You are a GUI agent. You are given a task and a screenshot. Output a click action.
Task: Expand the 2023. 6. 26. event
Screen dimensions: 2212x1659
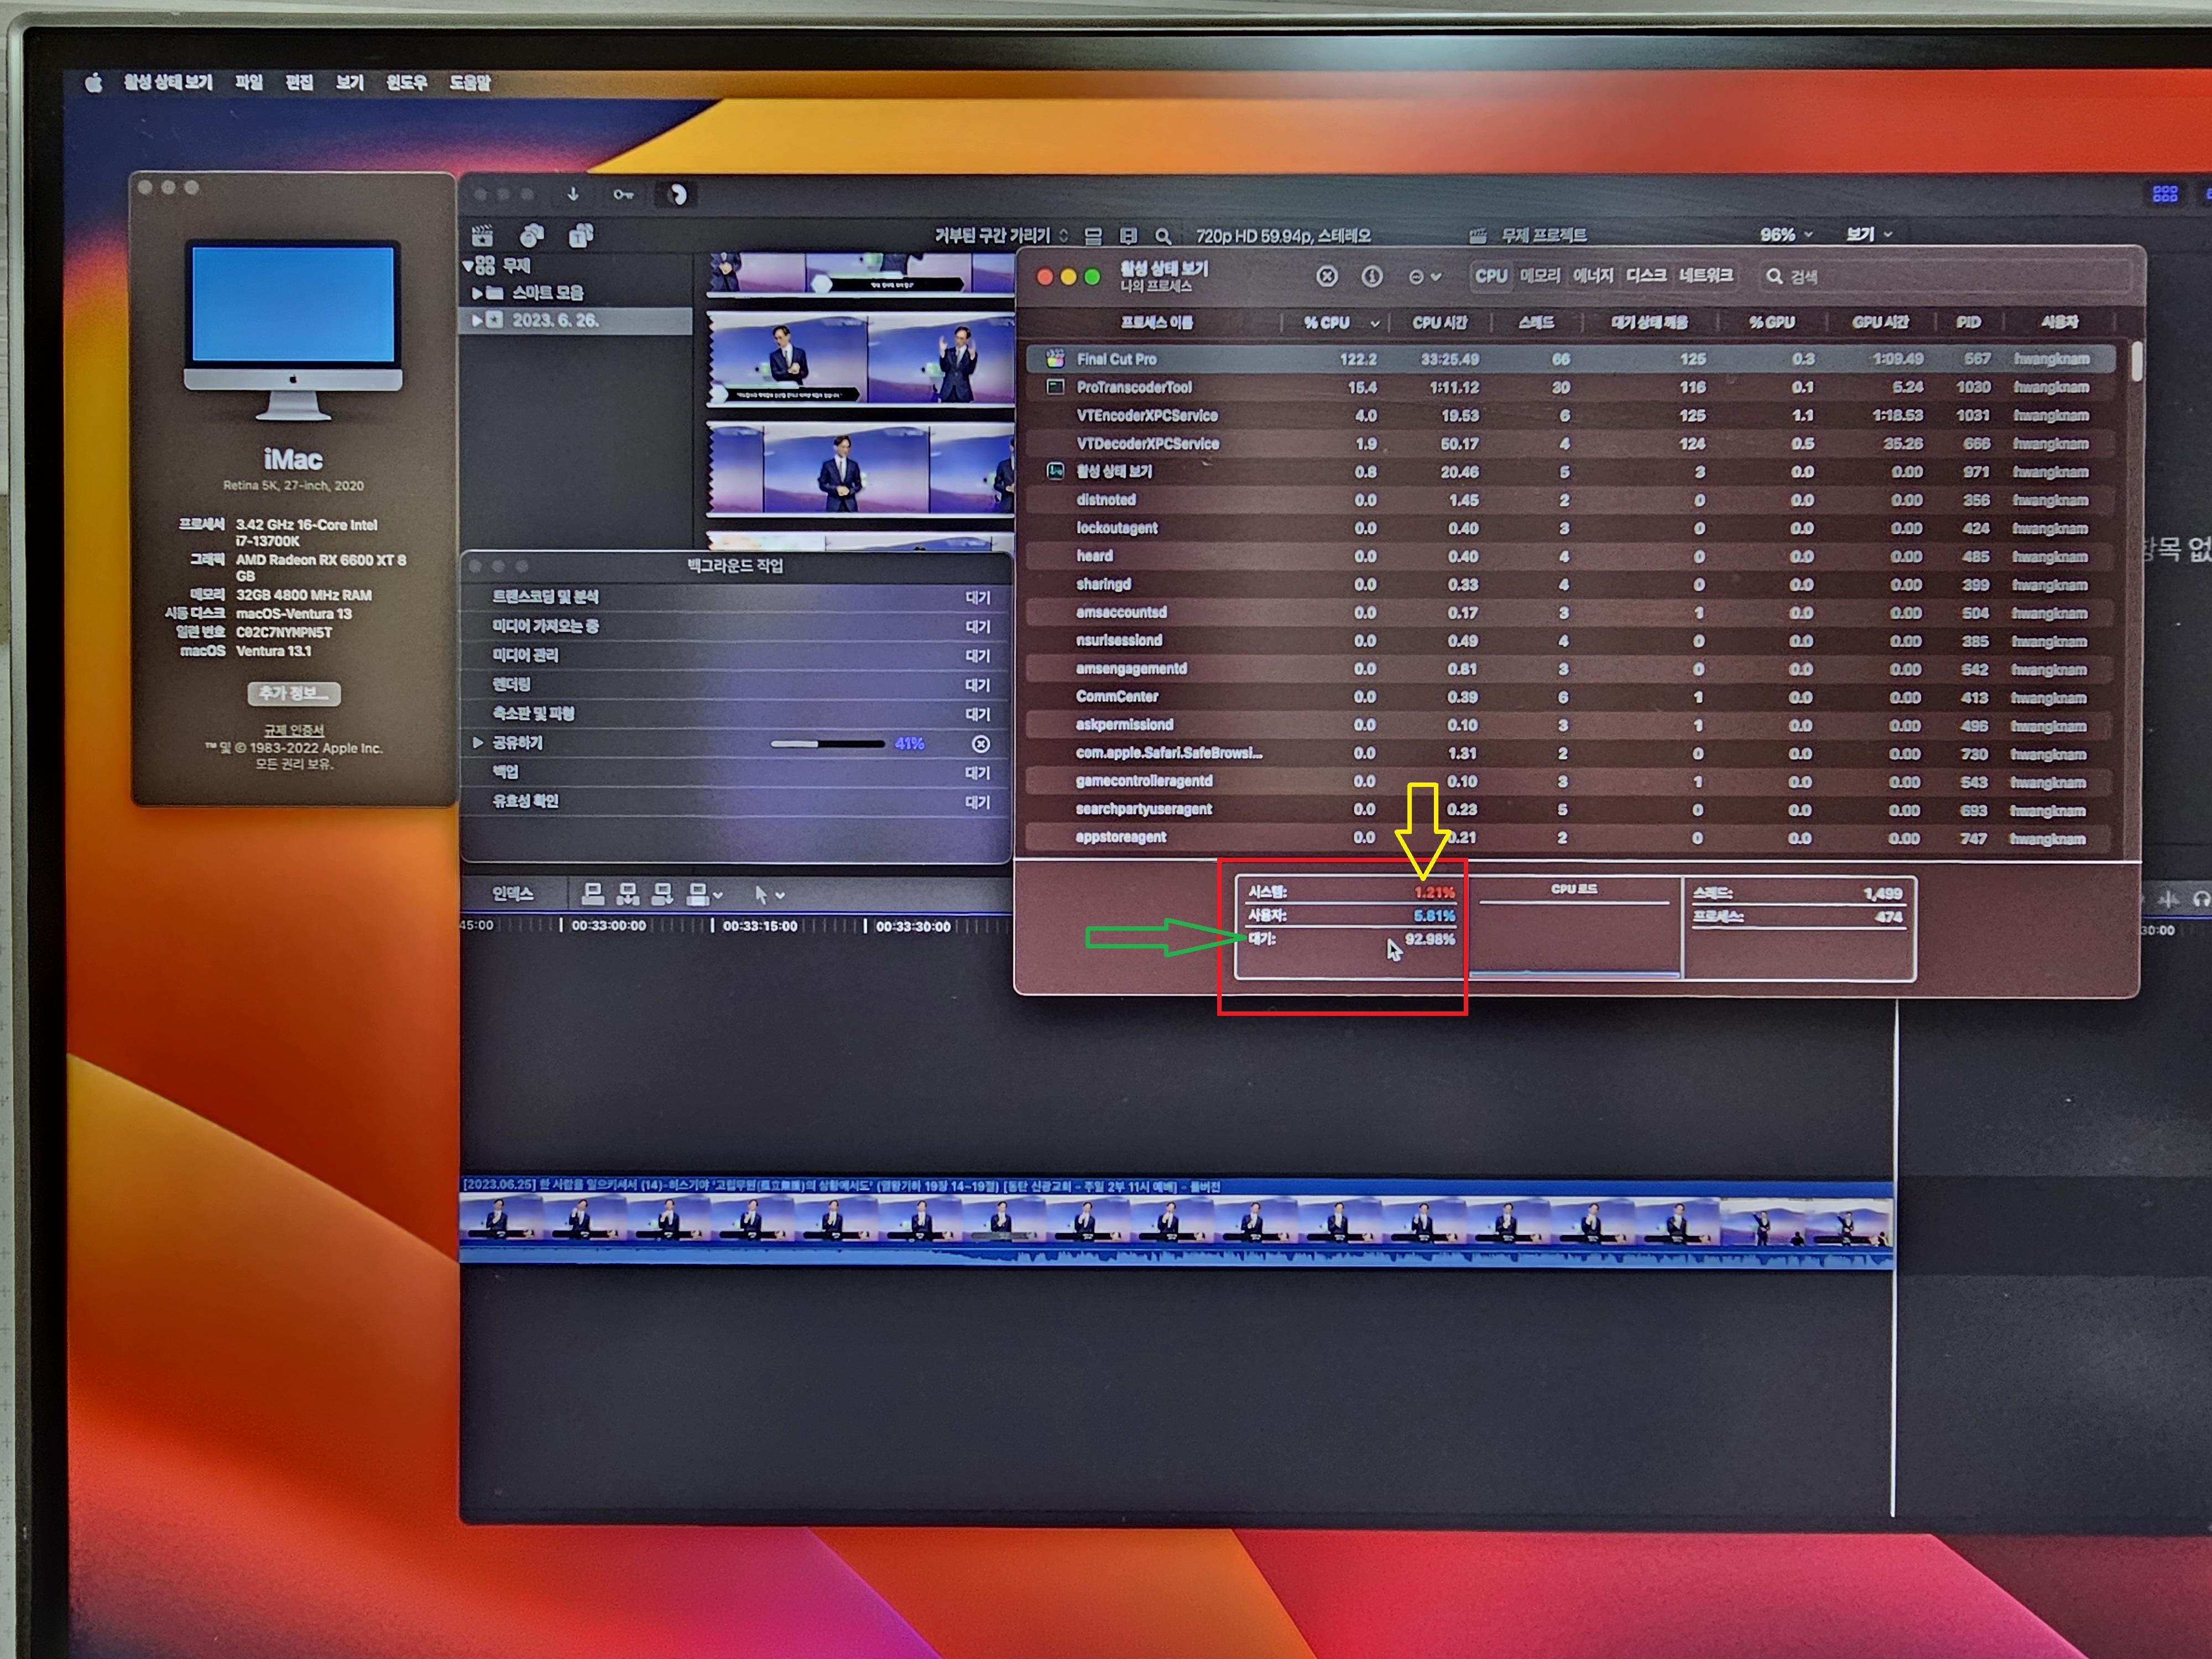[x=477, y=320]
